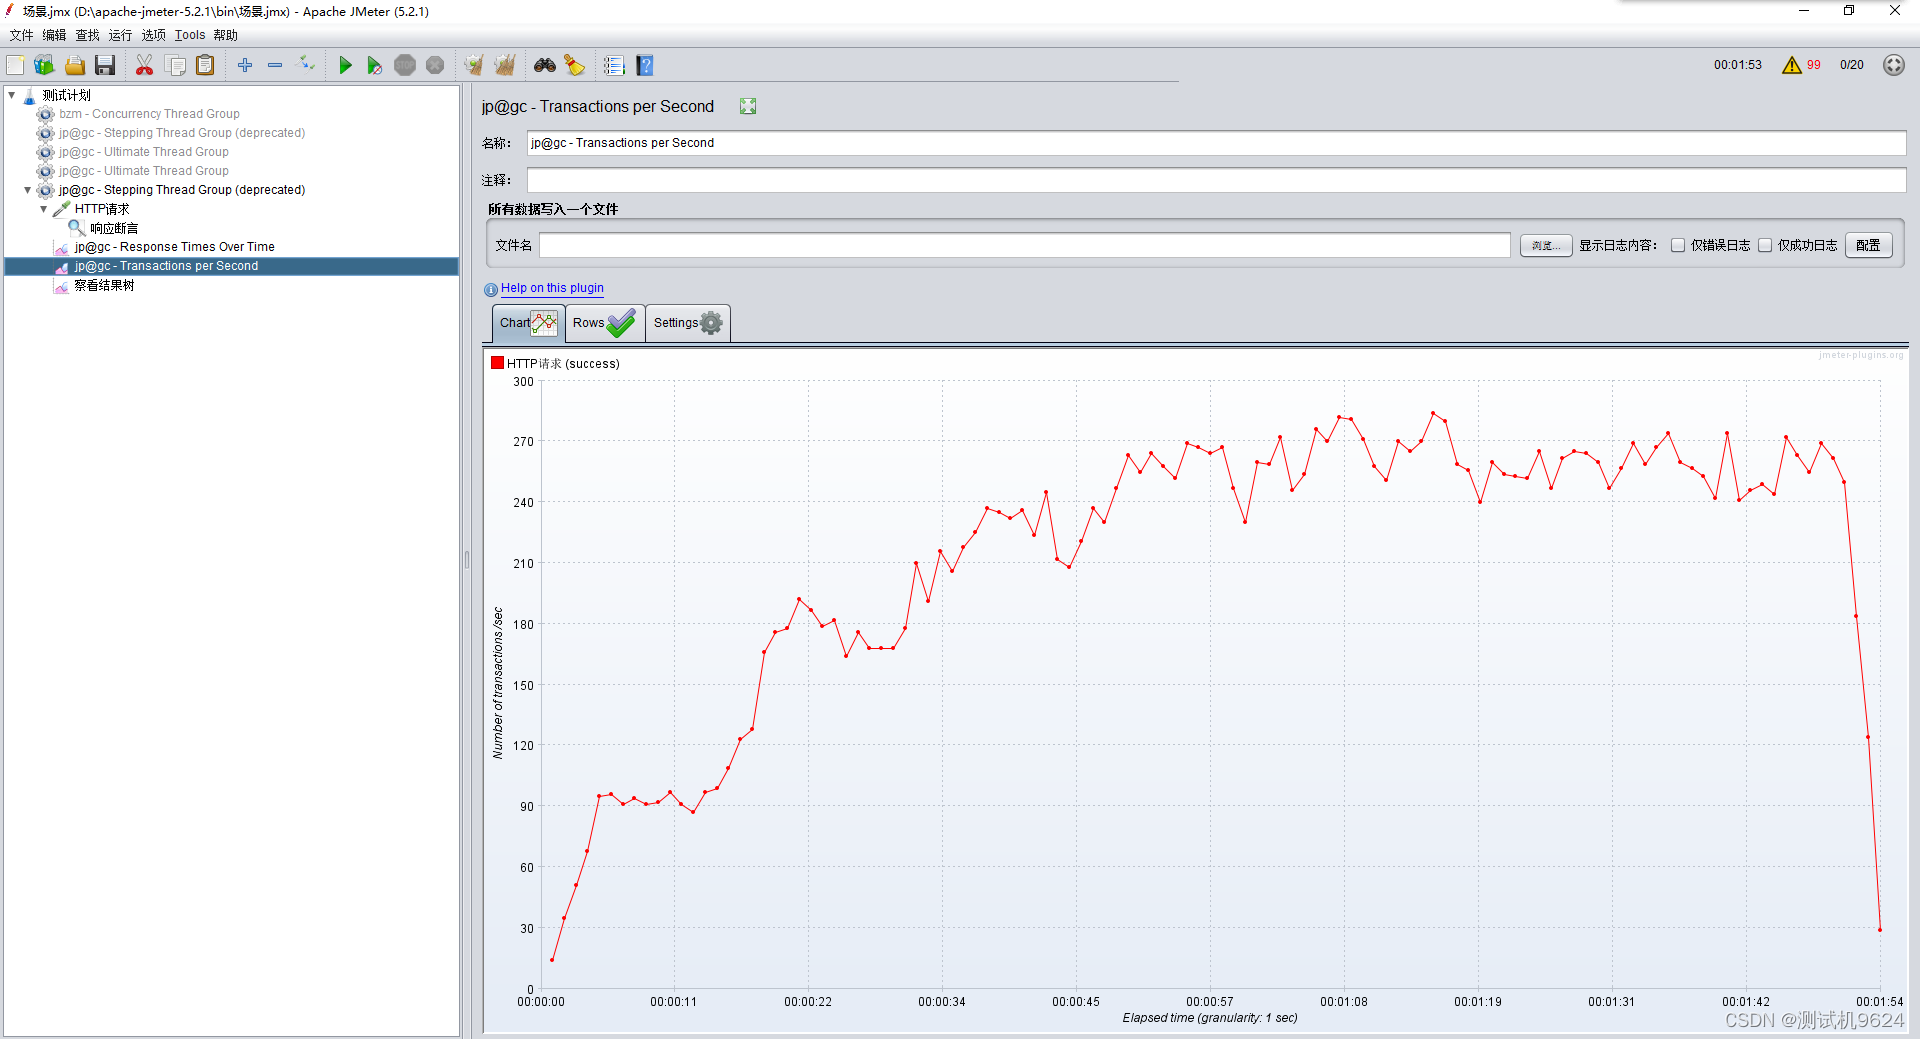The image size is (1920, 1039).
Task: Click the 00:01:53 elapsed time display
Action: point(1737,65)
